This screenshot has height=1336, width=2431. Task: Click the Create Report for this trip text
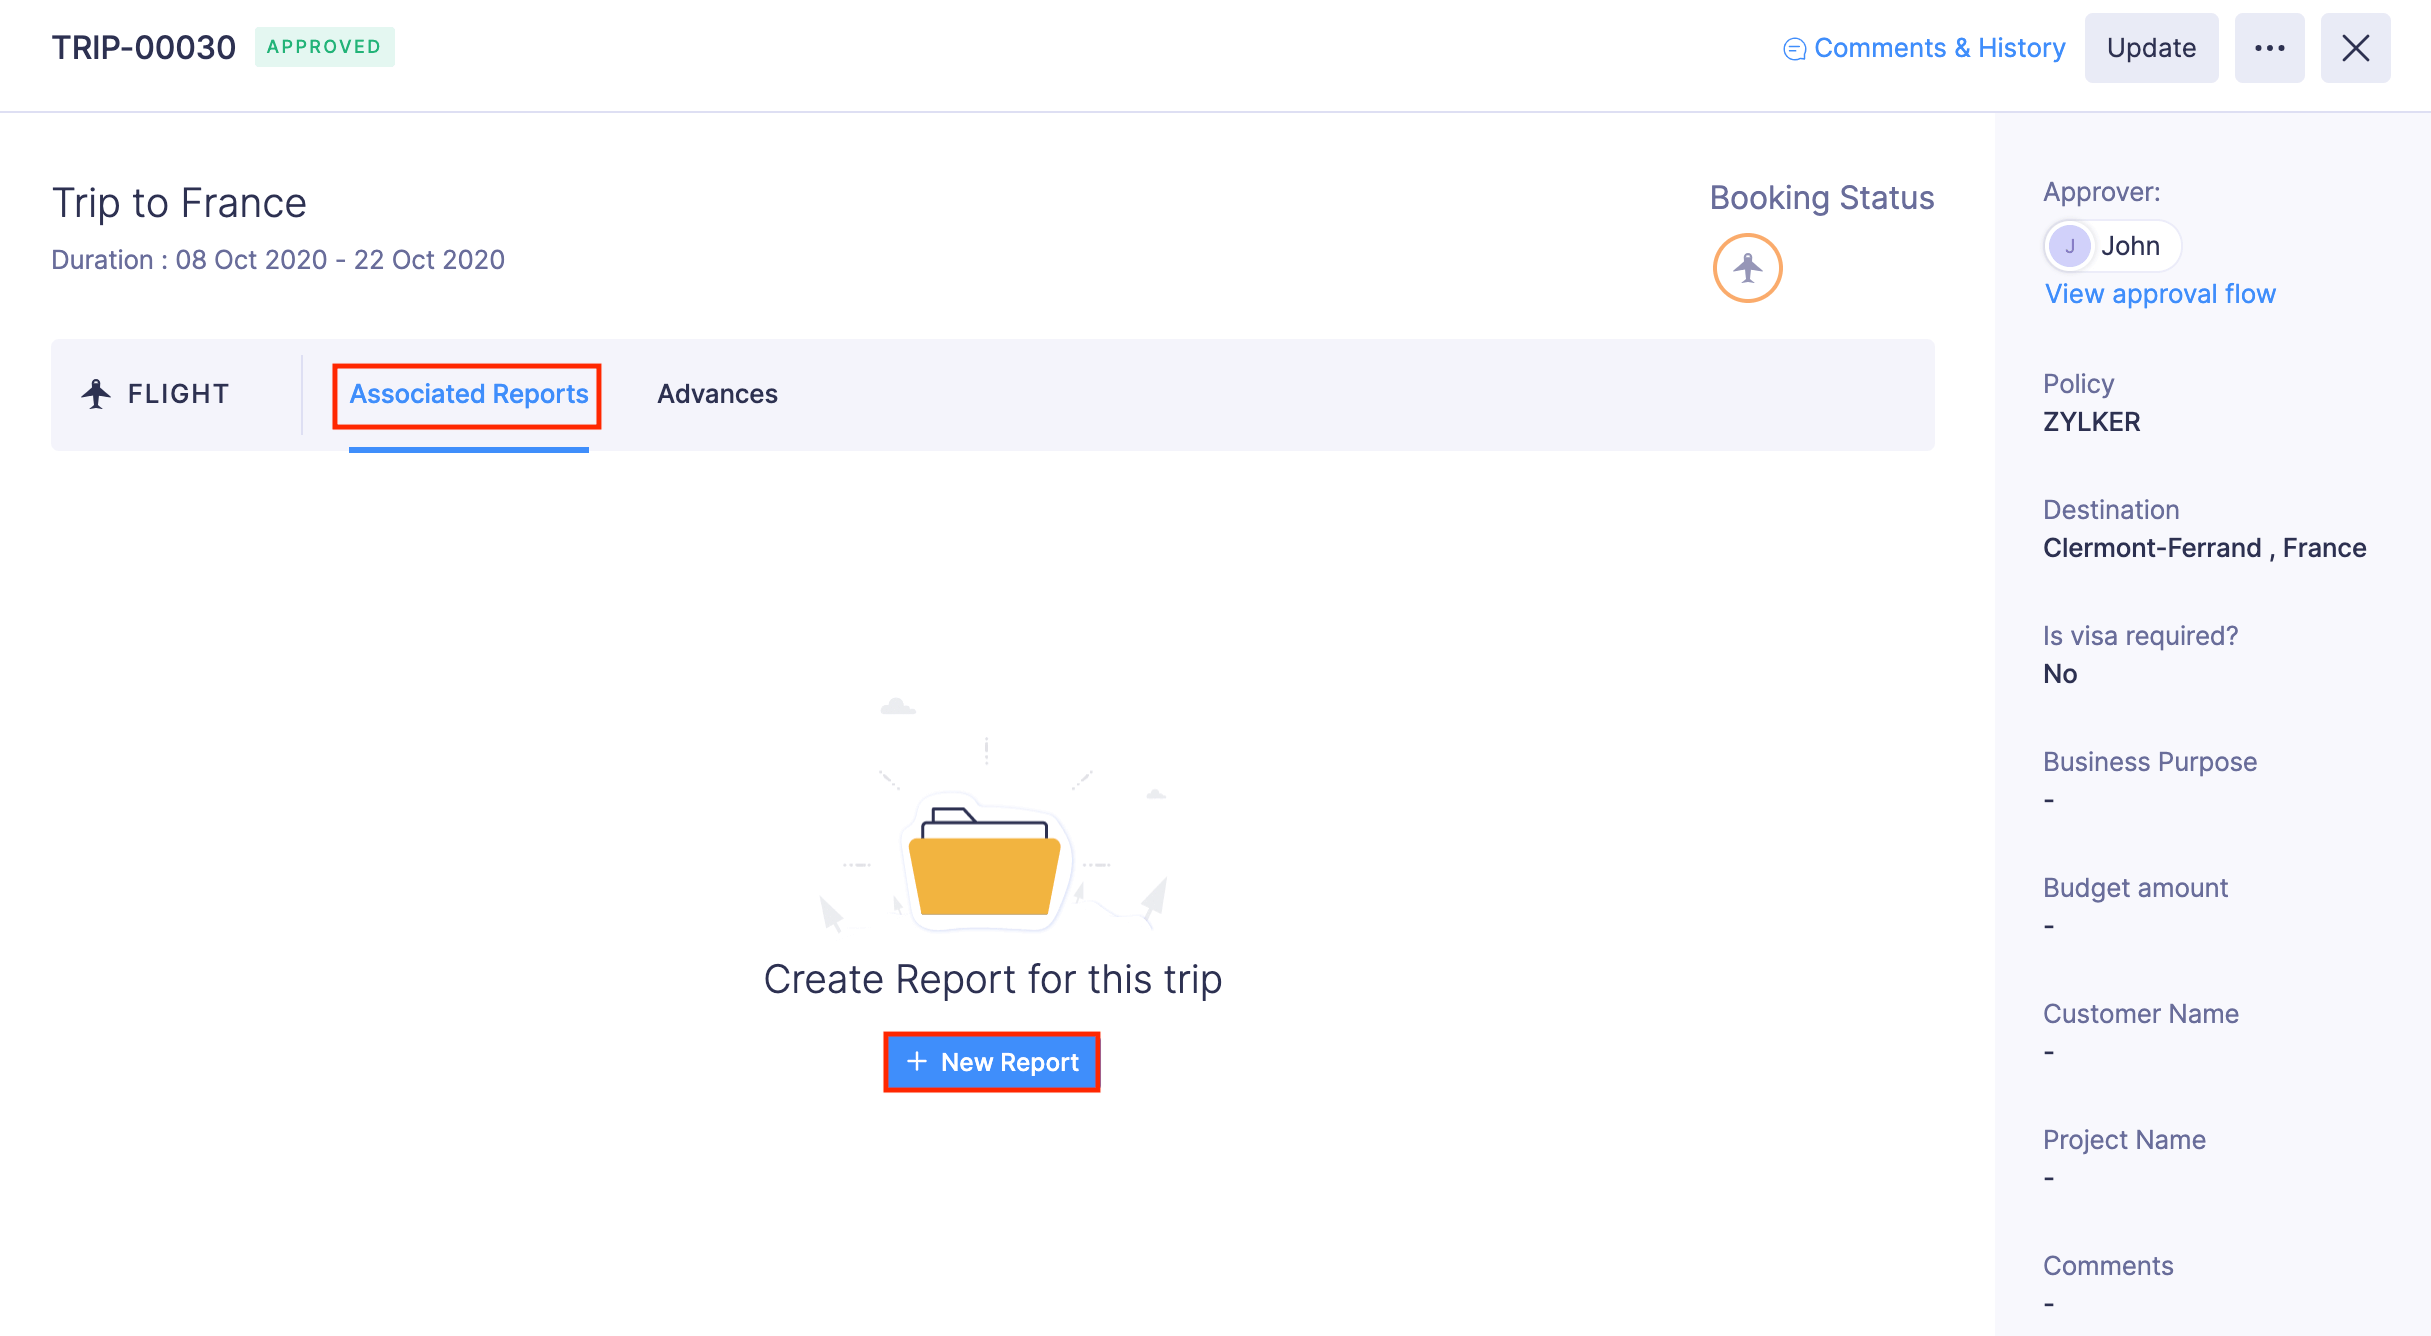pos(992,978)
